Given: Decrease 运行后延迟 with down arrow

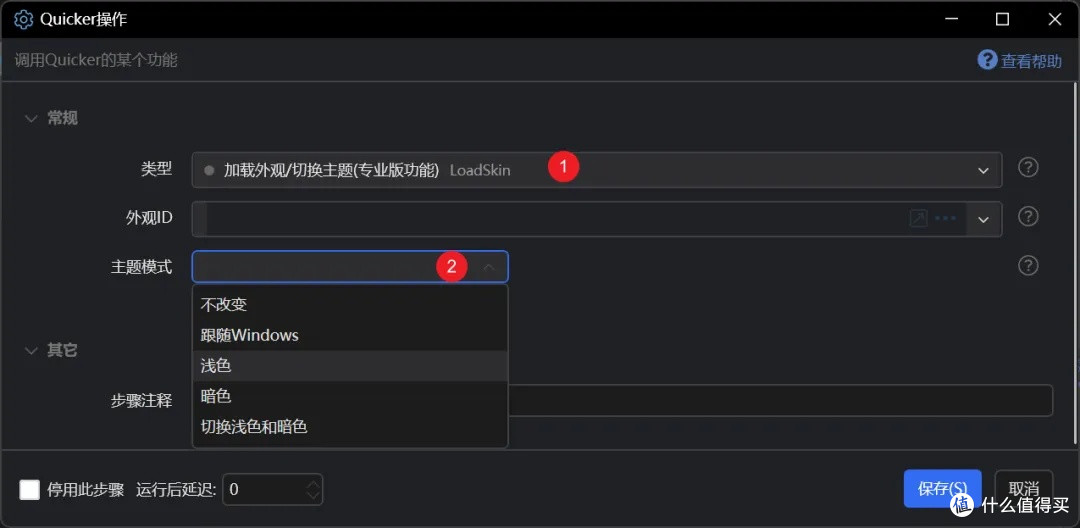Looking at the screenshot, I should (x=313, y=496).
